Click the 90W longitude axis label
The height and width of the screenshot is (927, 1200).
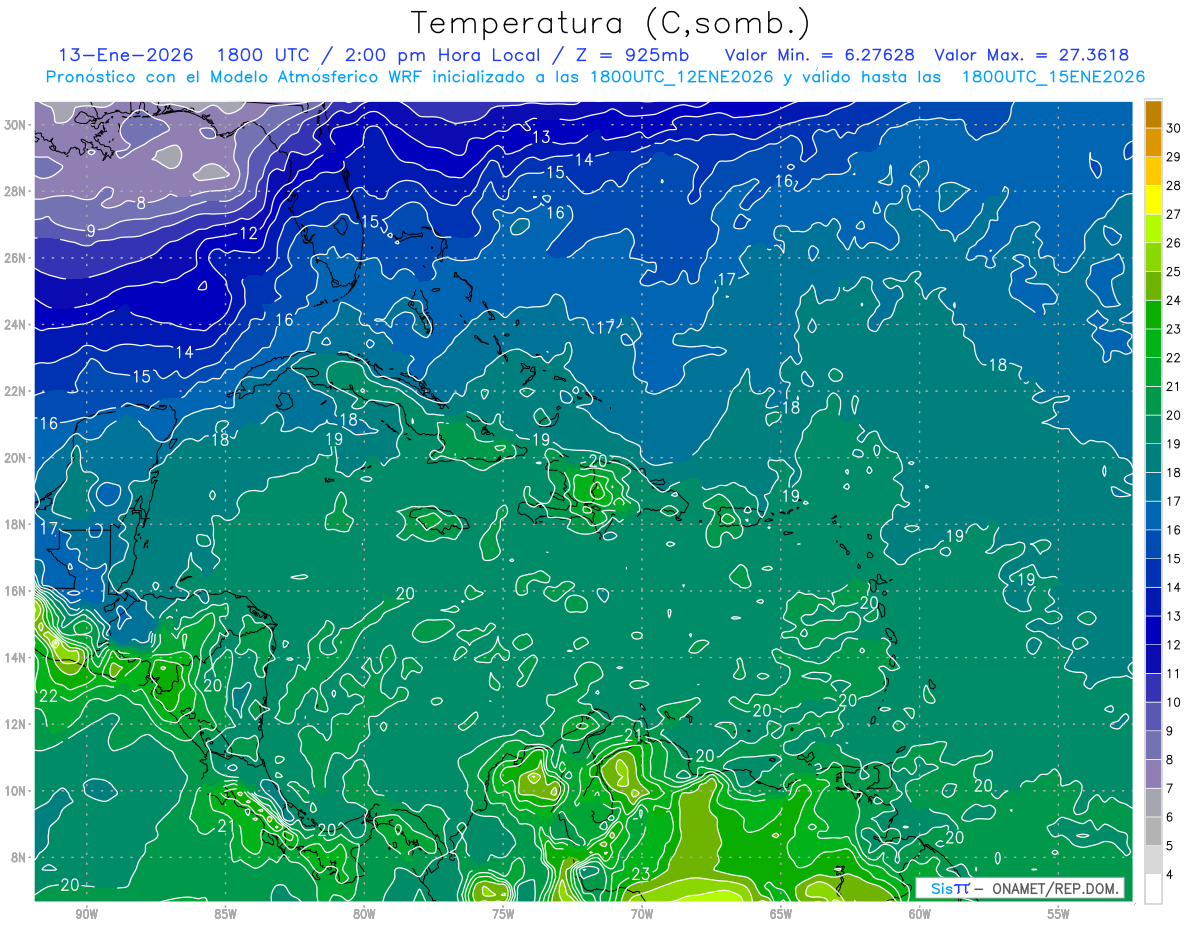[x=86, y=914]
